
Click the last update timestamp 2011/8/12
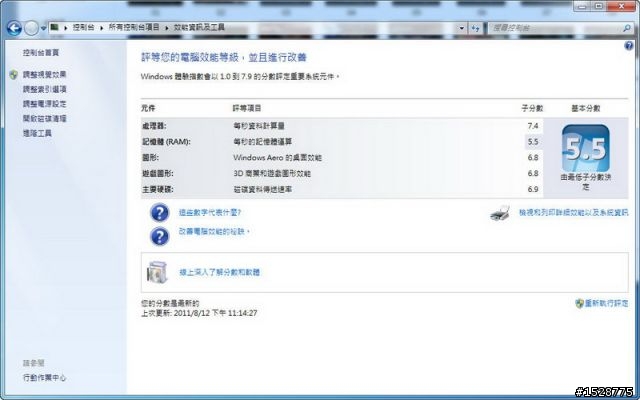215,313
